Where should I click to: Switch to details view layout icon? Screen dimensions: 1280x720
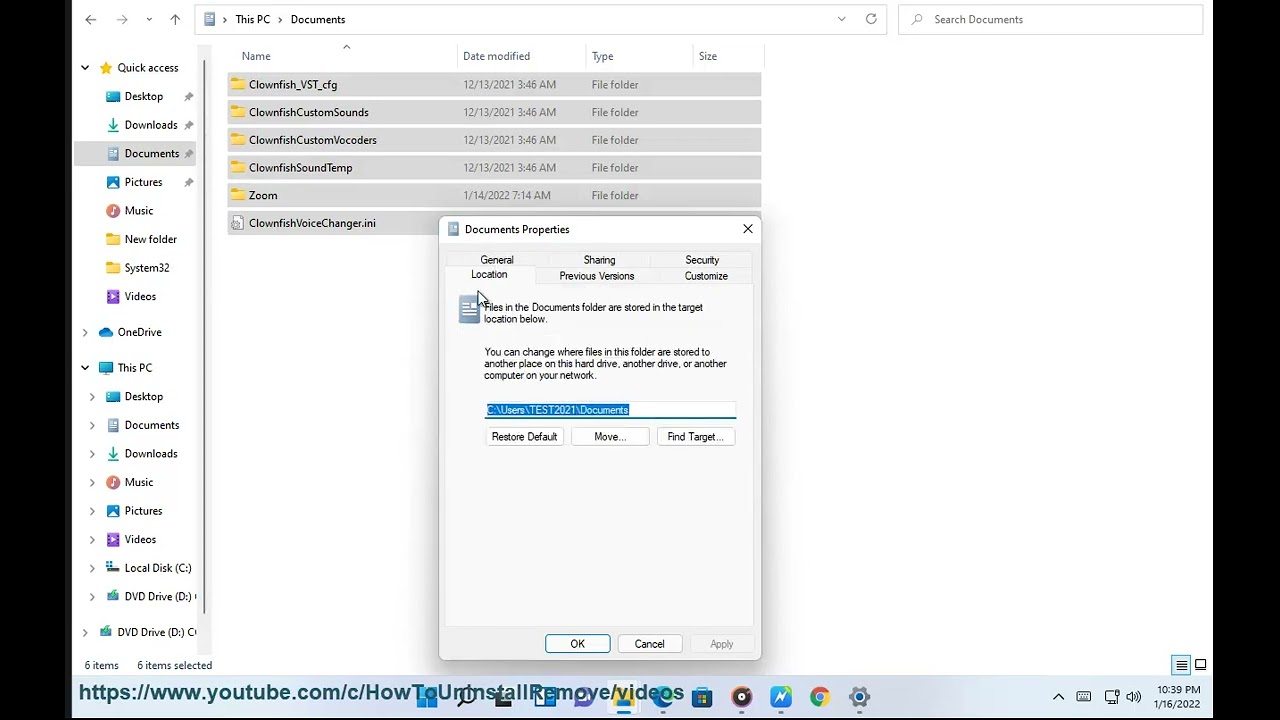pos(1181,665)
